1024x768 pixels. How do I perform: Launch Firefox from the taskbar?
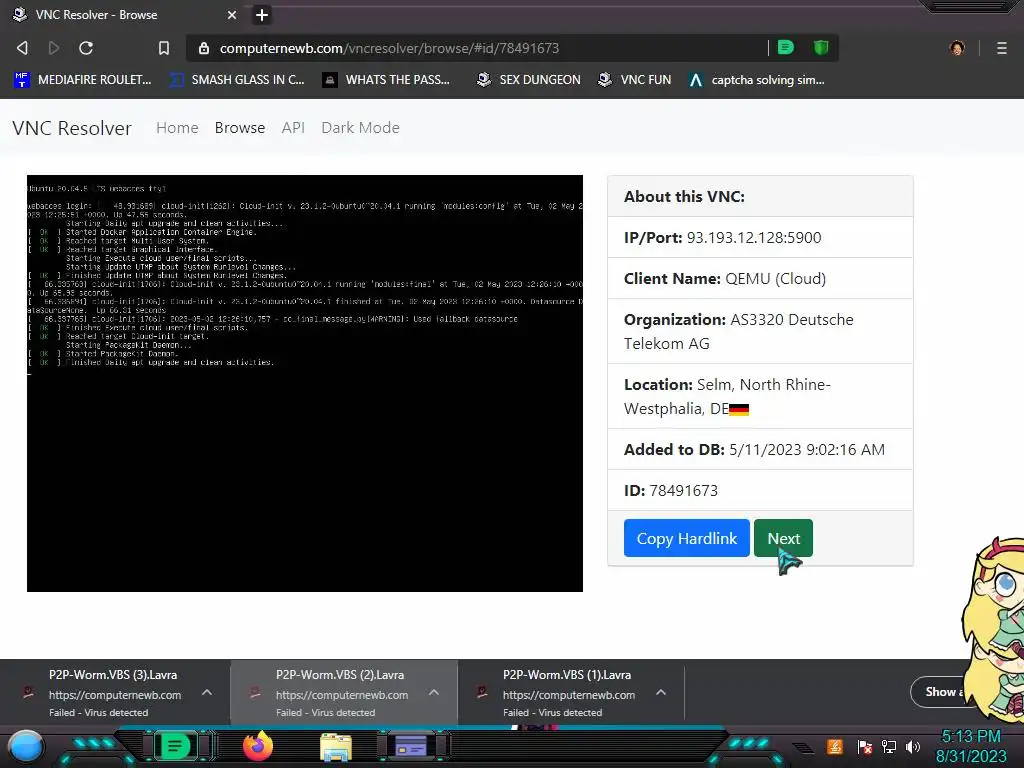258,746
